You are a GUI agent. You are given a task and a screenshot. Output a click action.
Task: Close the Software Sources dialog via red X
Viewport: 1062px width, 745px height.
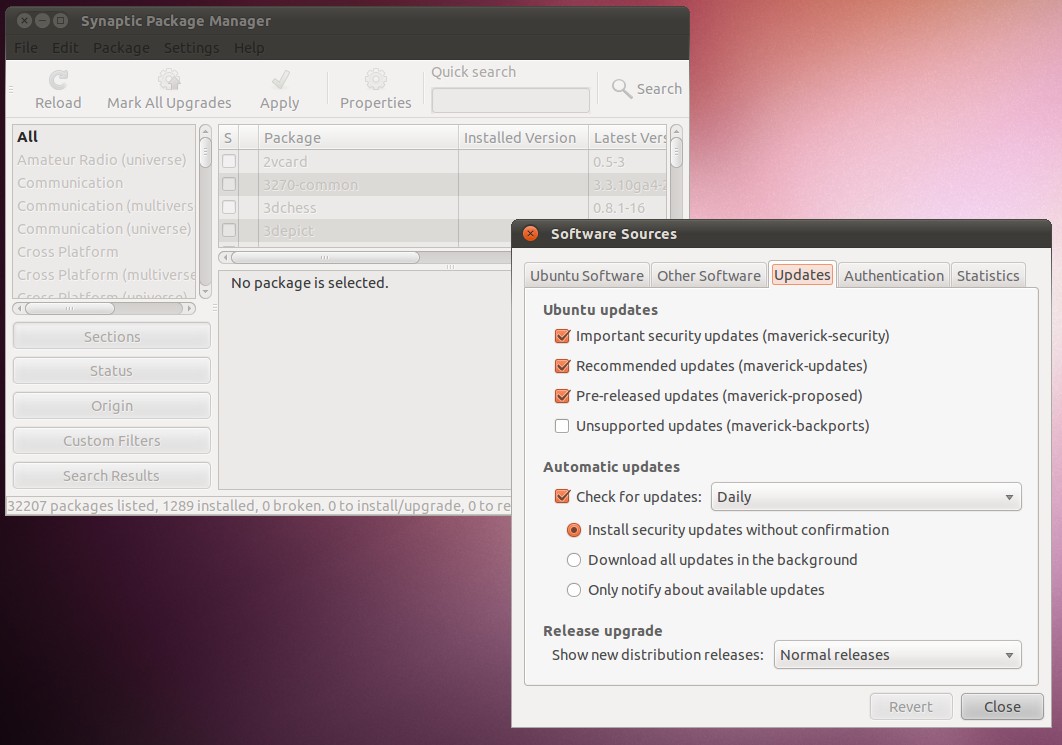click(531, 234)
